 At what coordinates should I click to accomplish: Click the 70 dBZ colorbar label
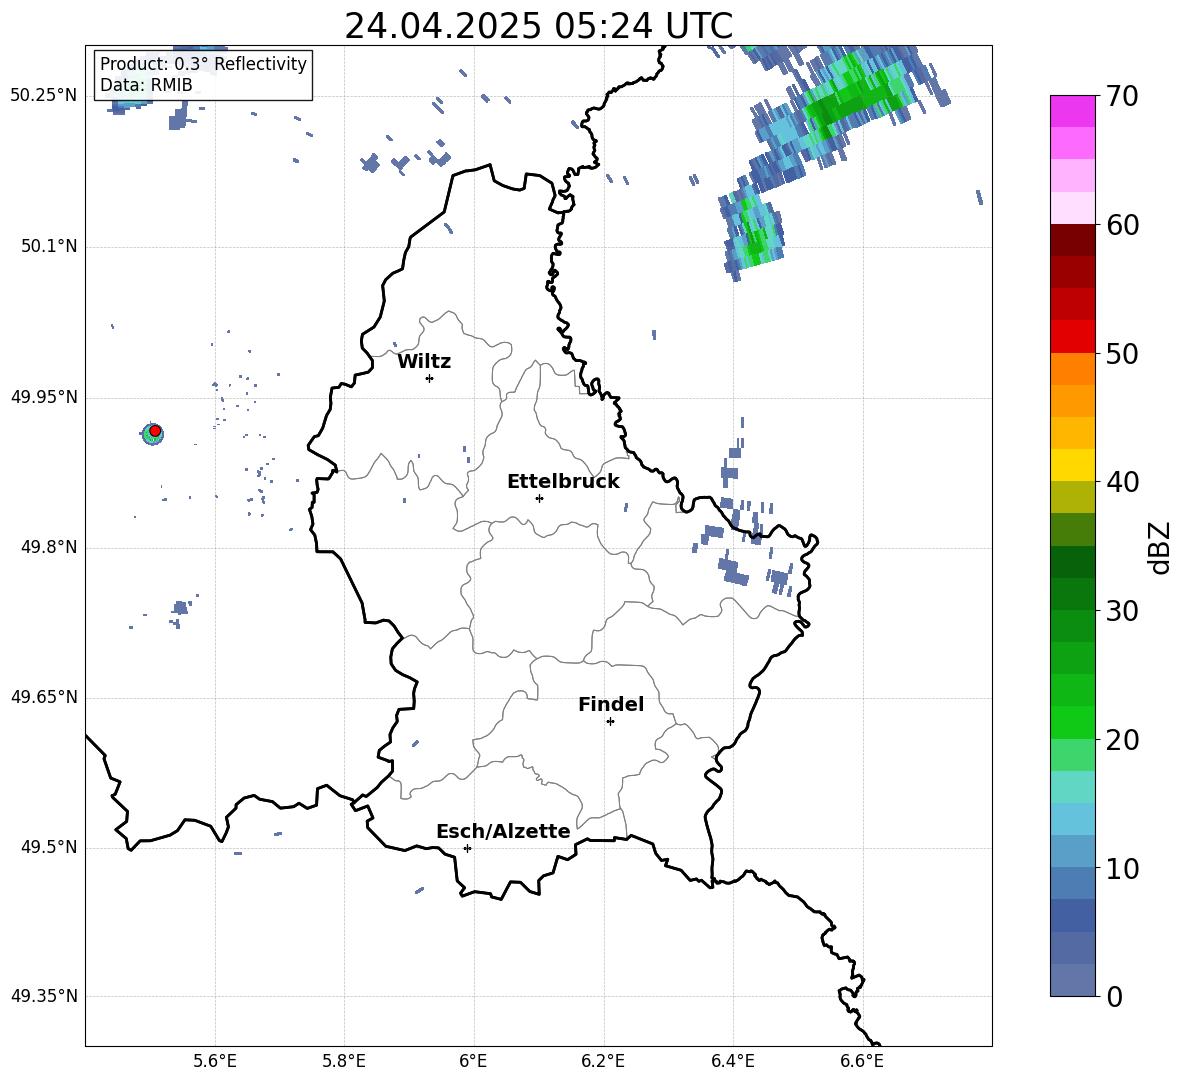(1122, 97)
